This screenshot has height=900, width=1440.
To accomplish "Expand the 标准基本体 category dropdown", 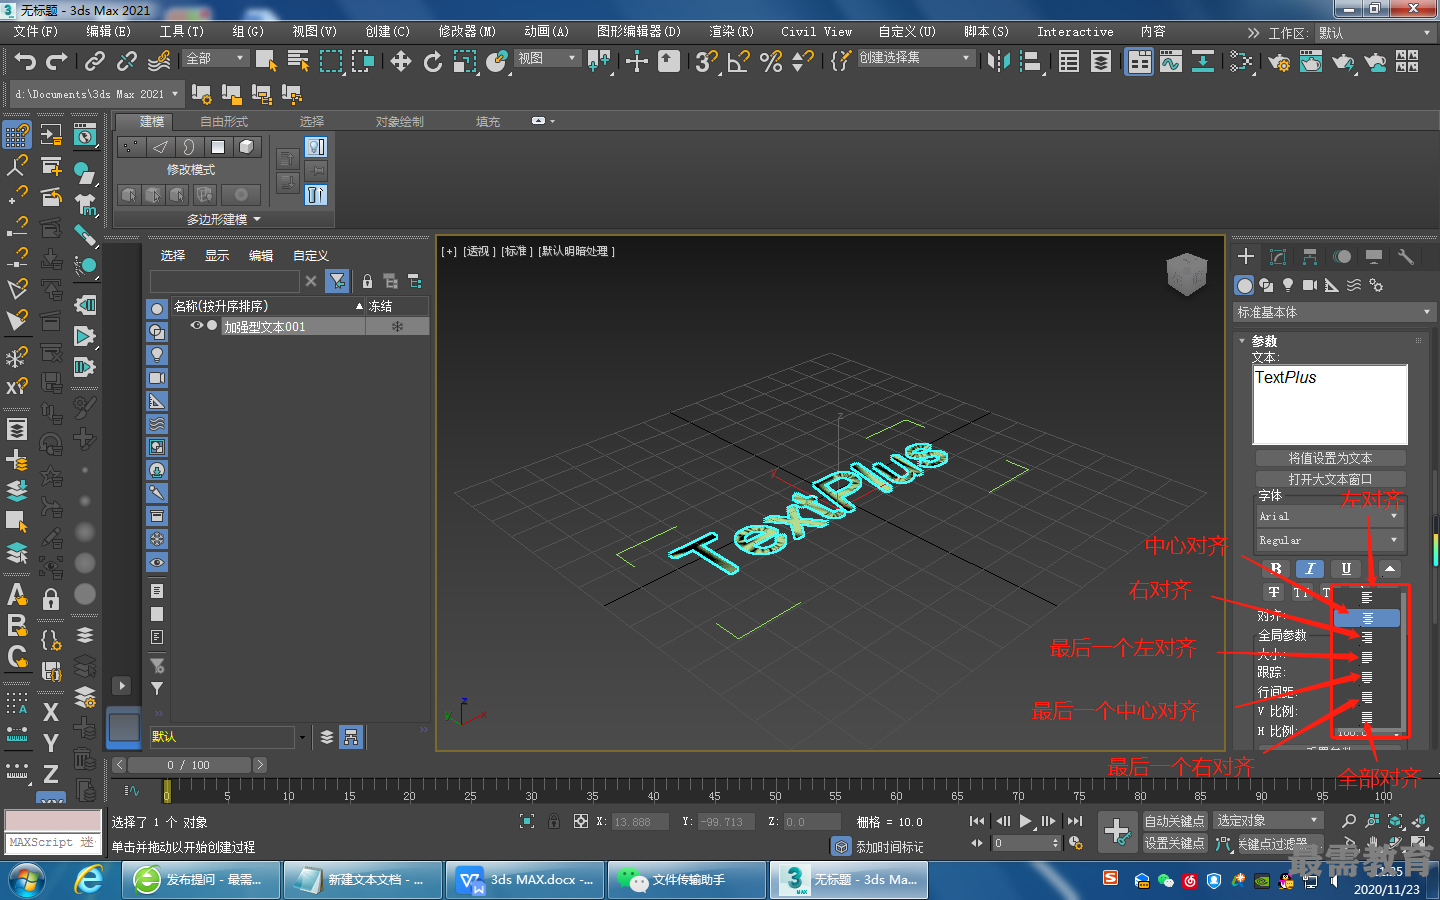I will pyautogui.click(x=1334, y=312).
